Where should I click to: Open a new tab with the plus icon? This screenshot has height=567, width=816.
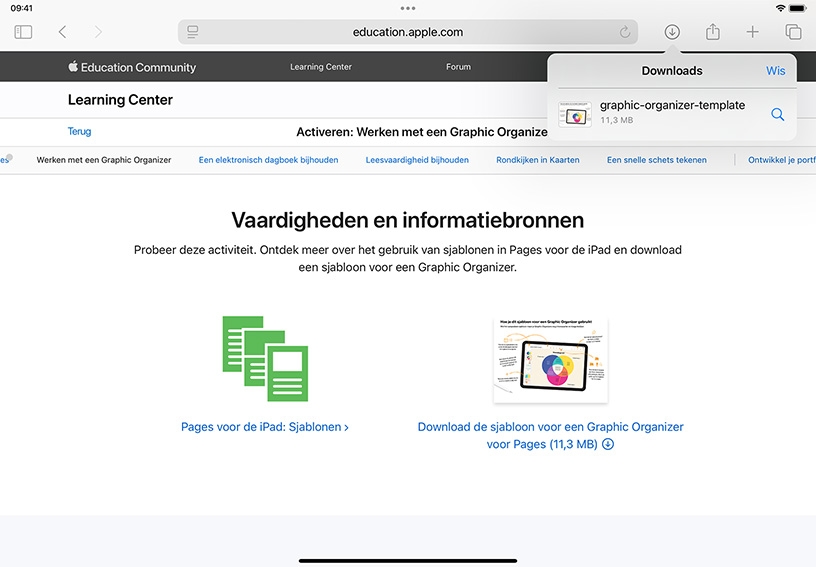coord(753,32)
